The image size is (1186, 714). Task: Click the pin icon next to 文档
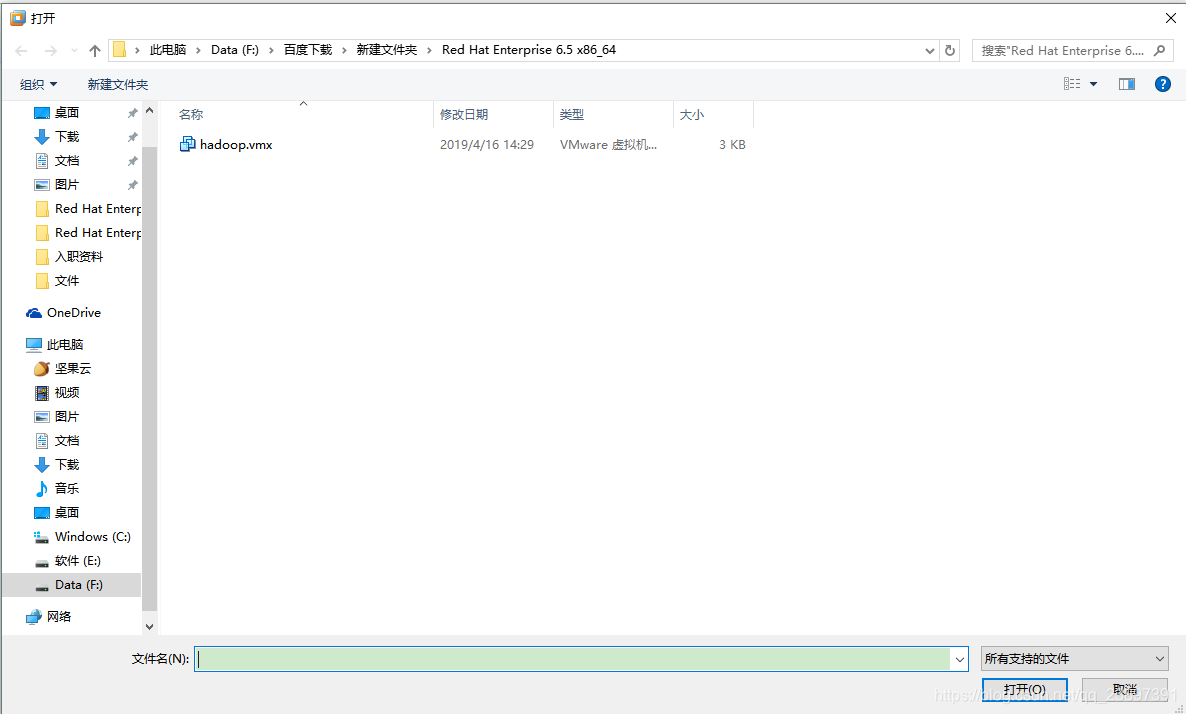[132, 161]
